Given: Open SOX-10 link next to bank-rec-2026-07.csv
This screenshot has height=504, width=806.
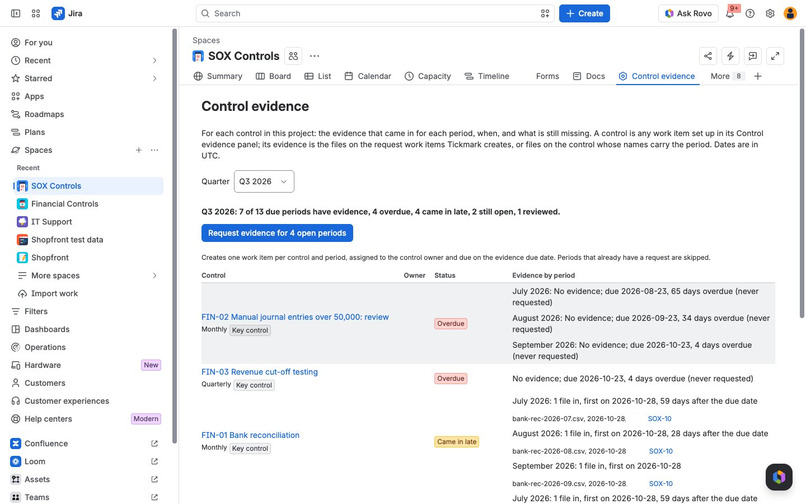Looking at the screenshot, I should [x=660, y=419].
